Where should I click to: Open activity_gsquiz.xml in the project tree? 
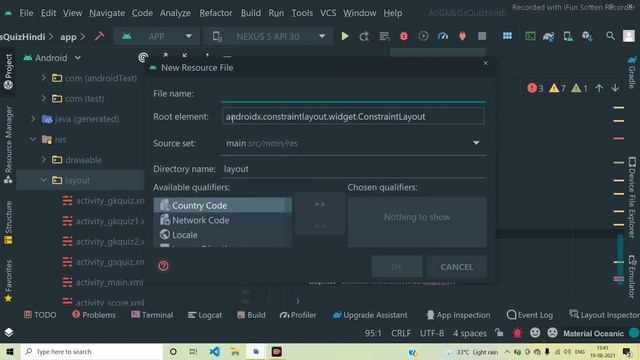point(109,262)
